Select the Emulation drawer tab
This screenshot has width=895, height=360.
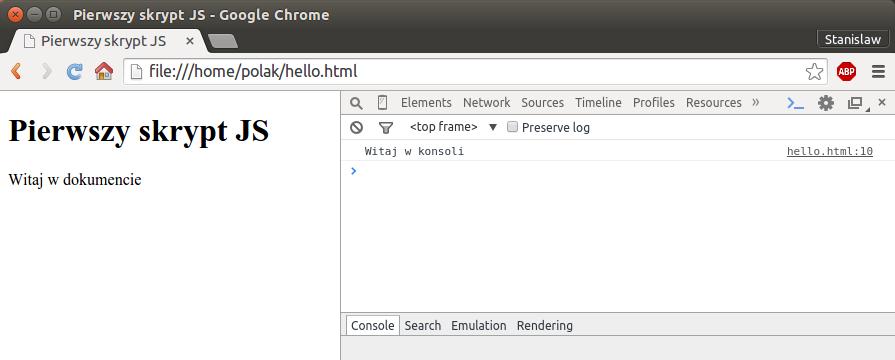point(478,326)
